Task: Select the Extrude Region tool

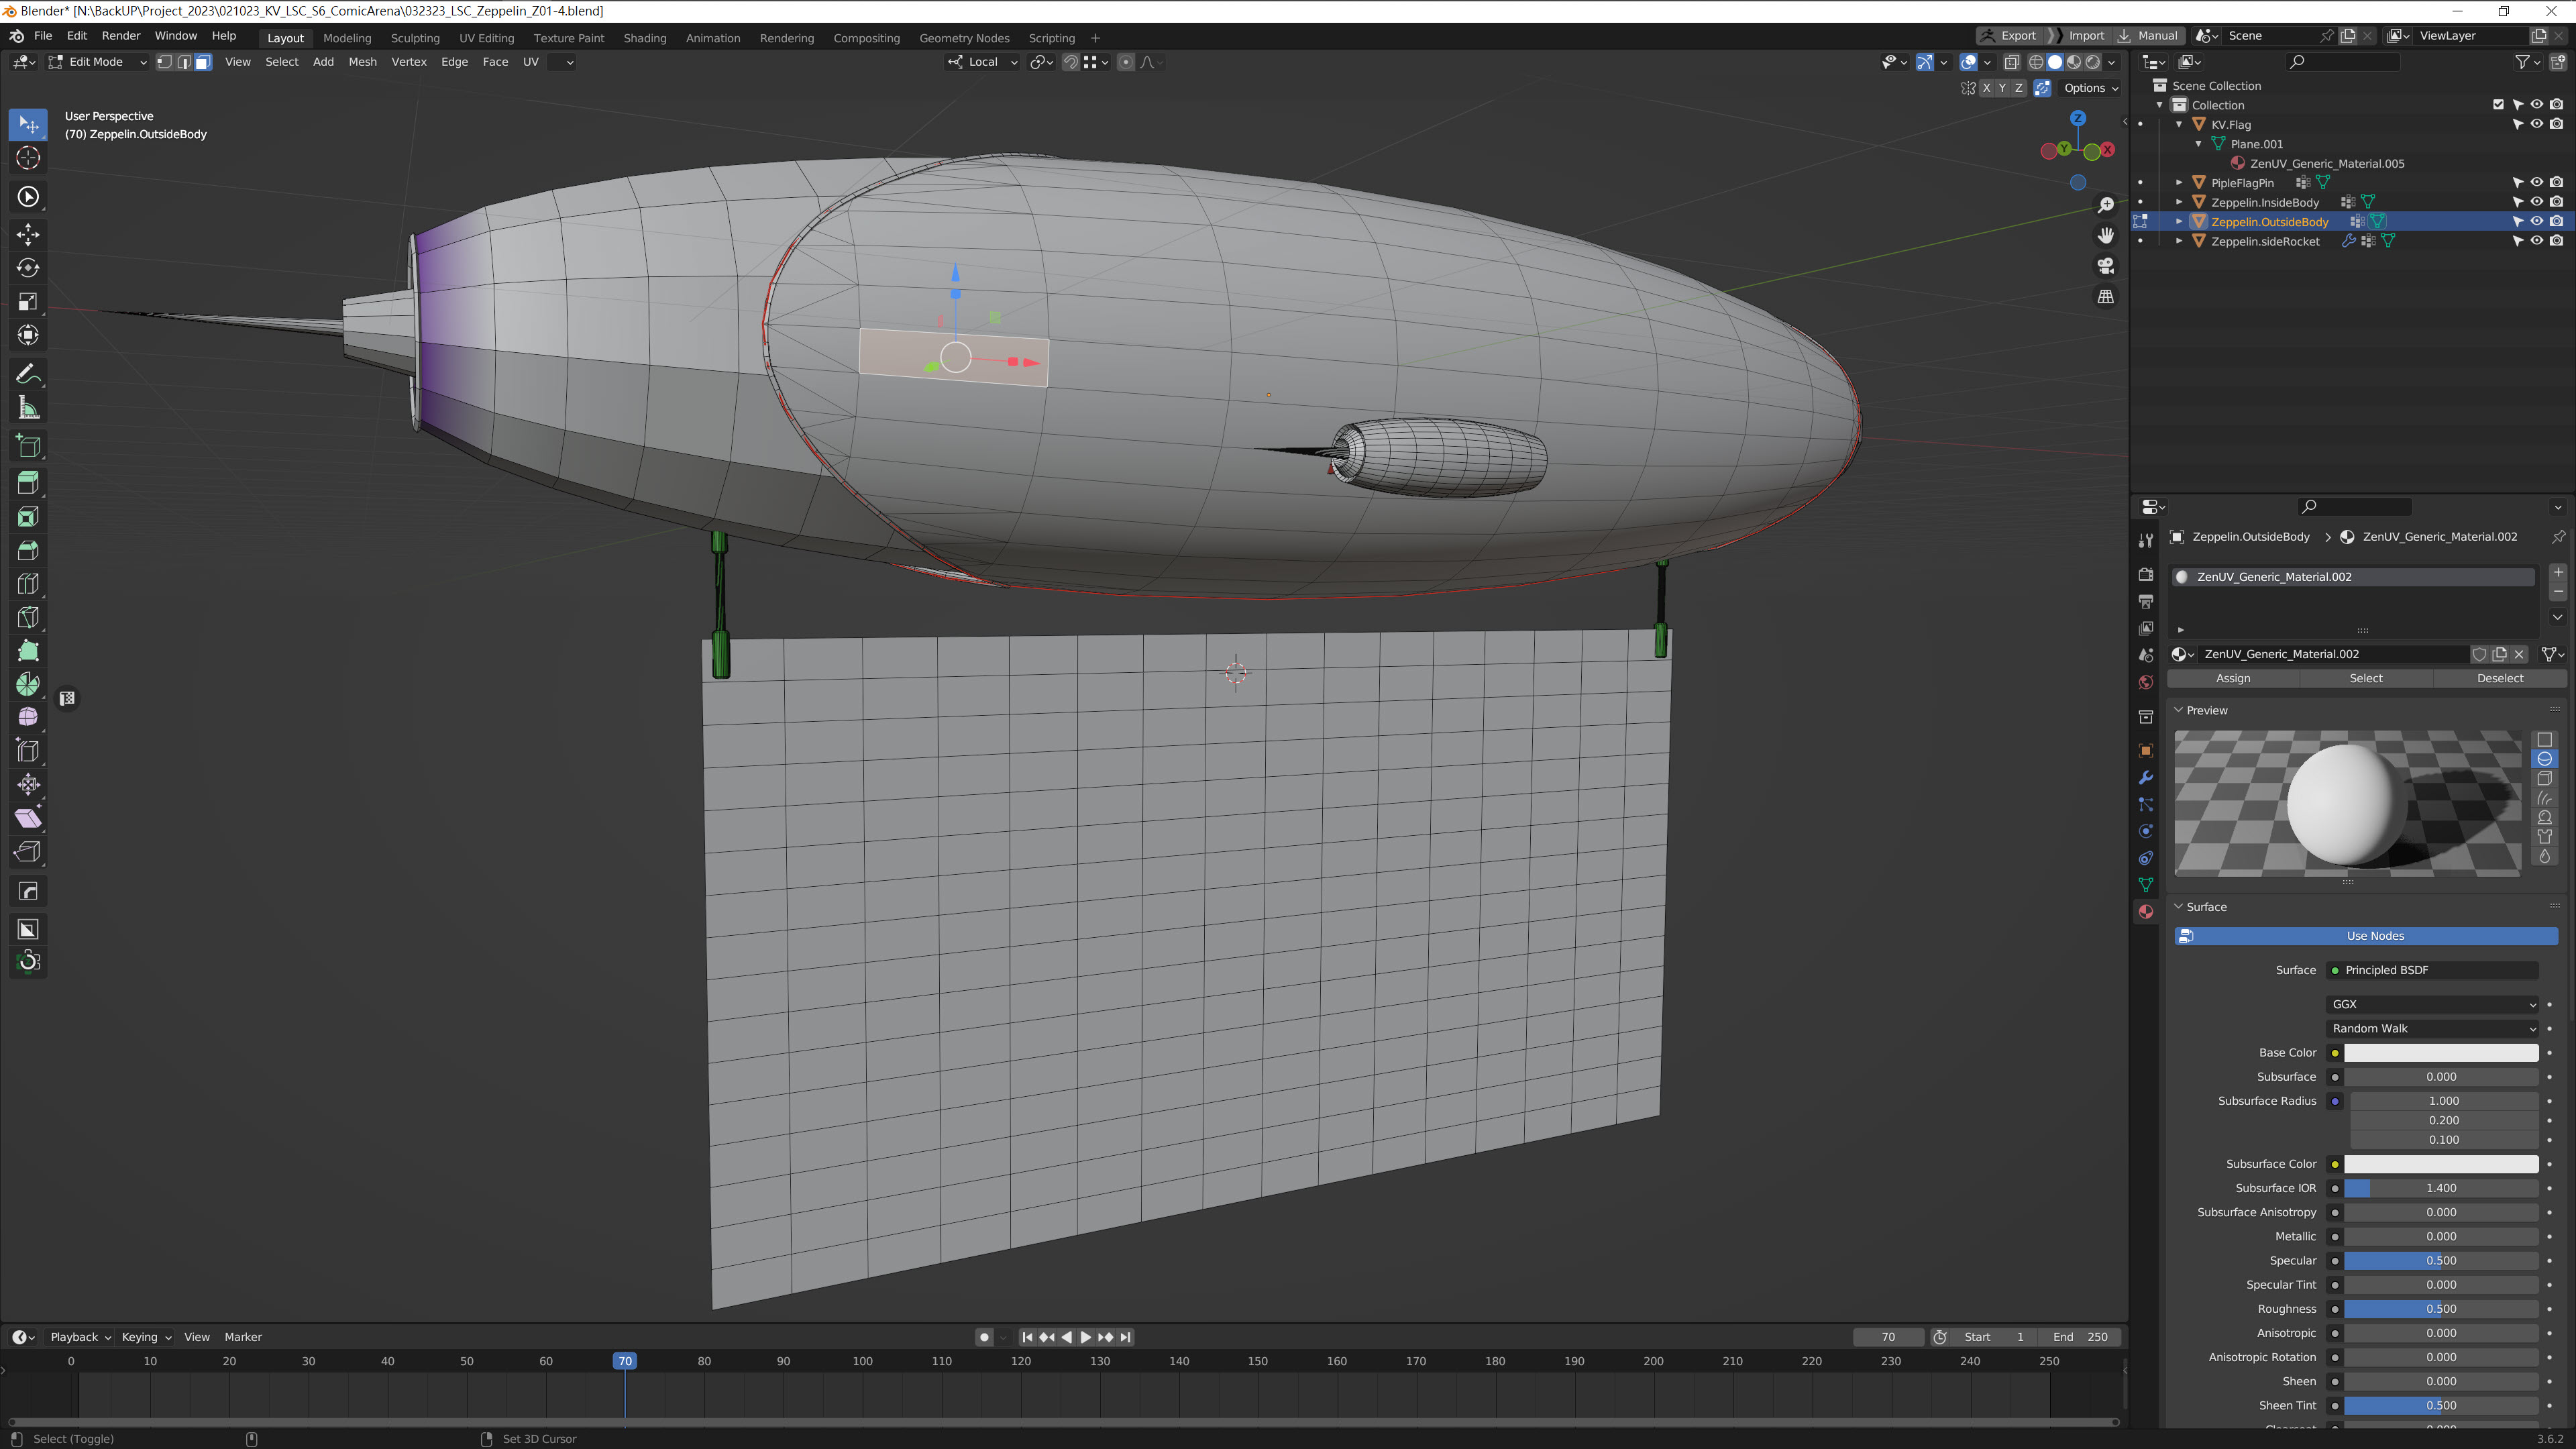Action: (28, 483)
